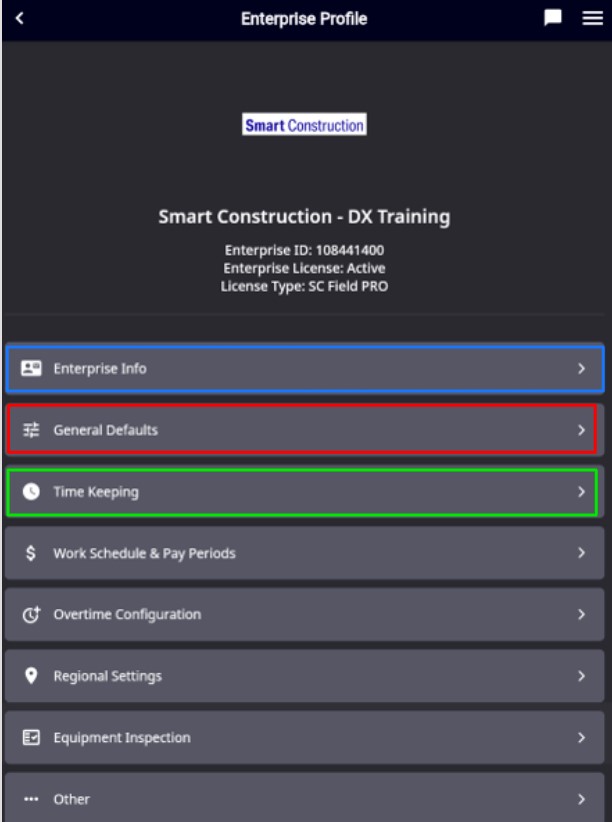The image size is (612, 822).
Task: Open the hamburger menu
Action: (x=593, y=18)
